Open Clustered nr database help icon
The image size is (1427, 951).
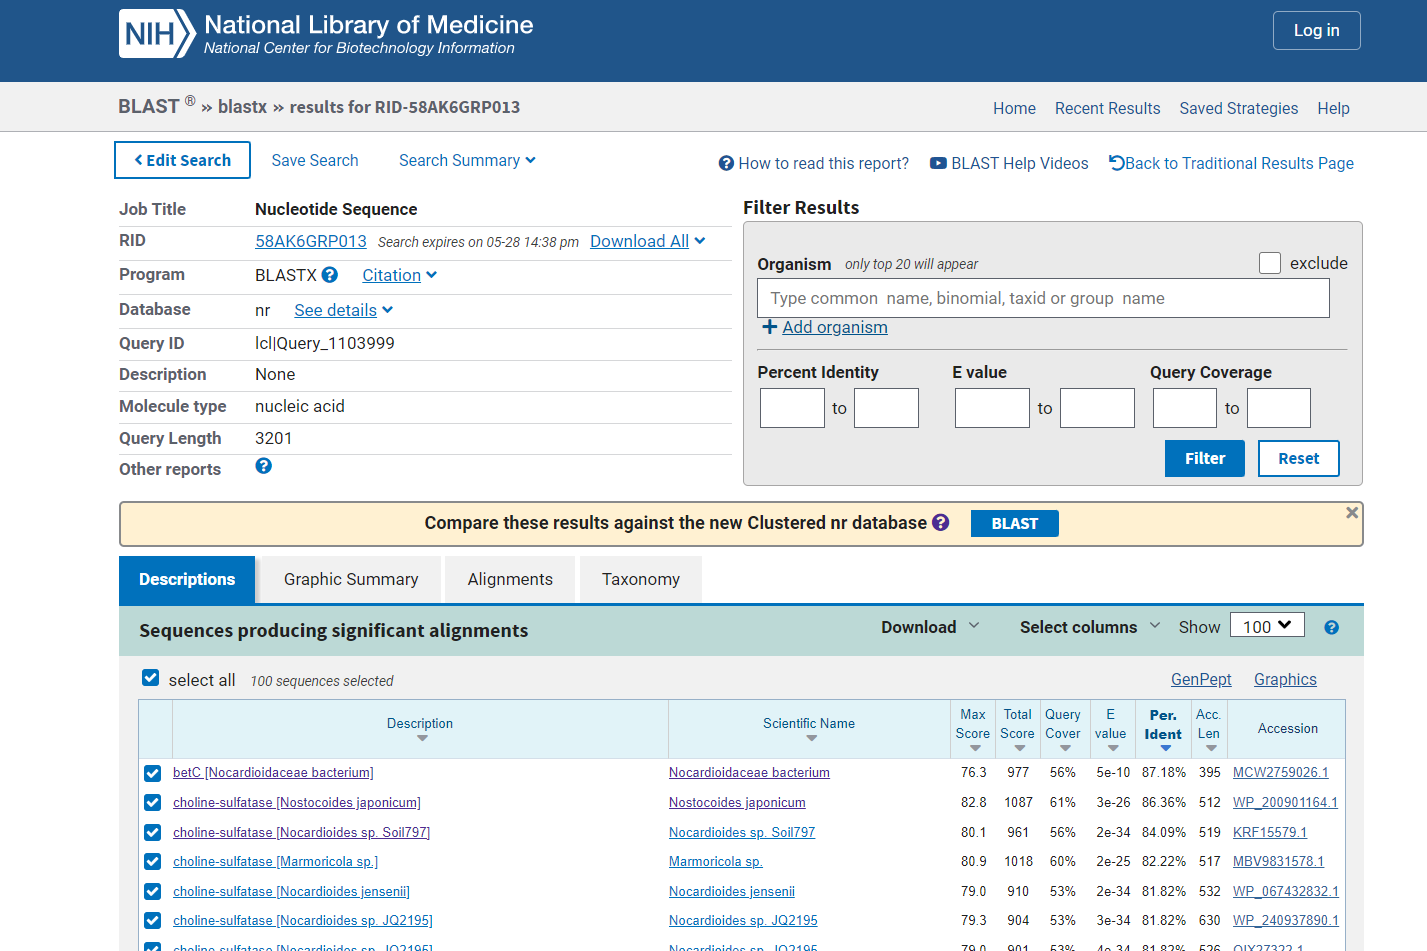tap(941, 522)
